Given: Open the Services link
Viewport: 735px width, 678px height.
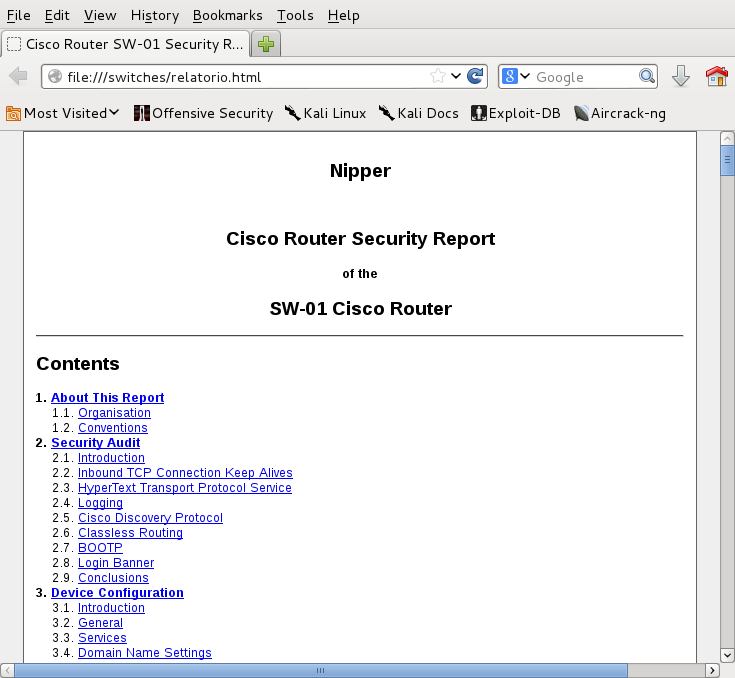Looking at the screenshot, I should click(x=102, y=638).
